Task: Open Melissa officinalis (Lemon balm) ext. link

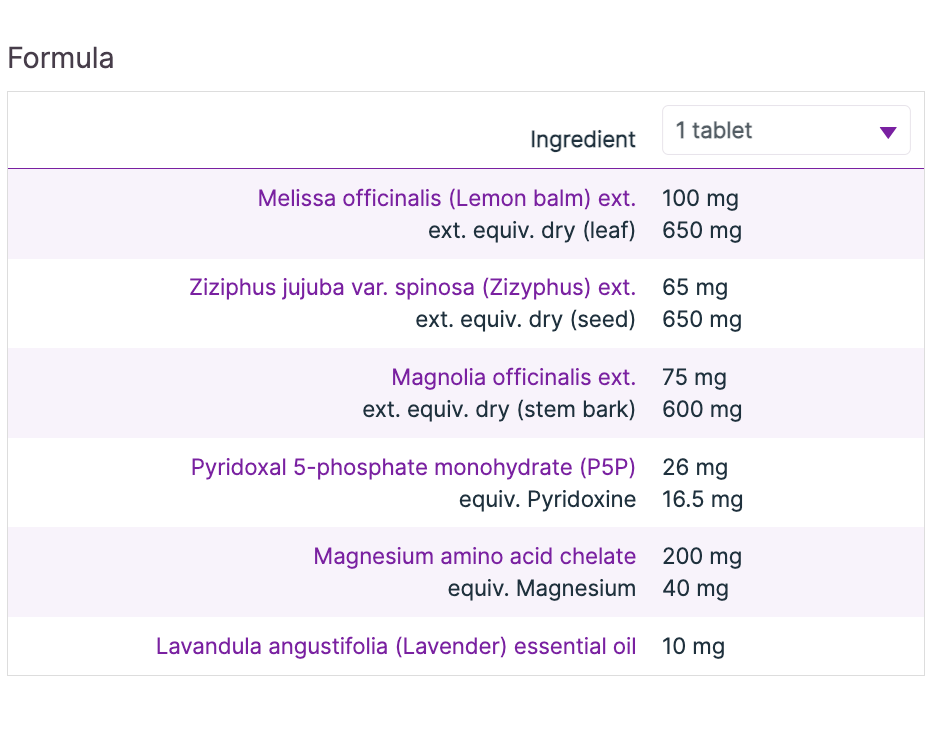Action: [446, 198]
